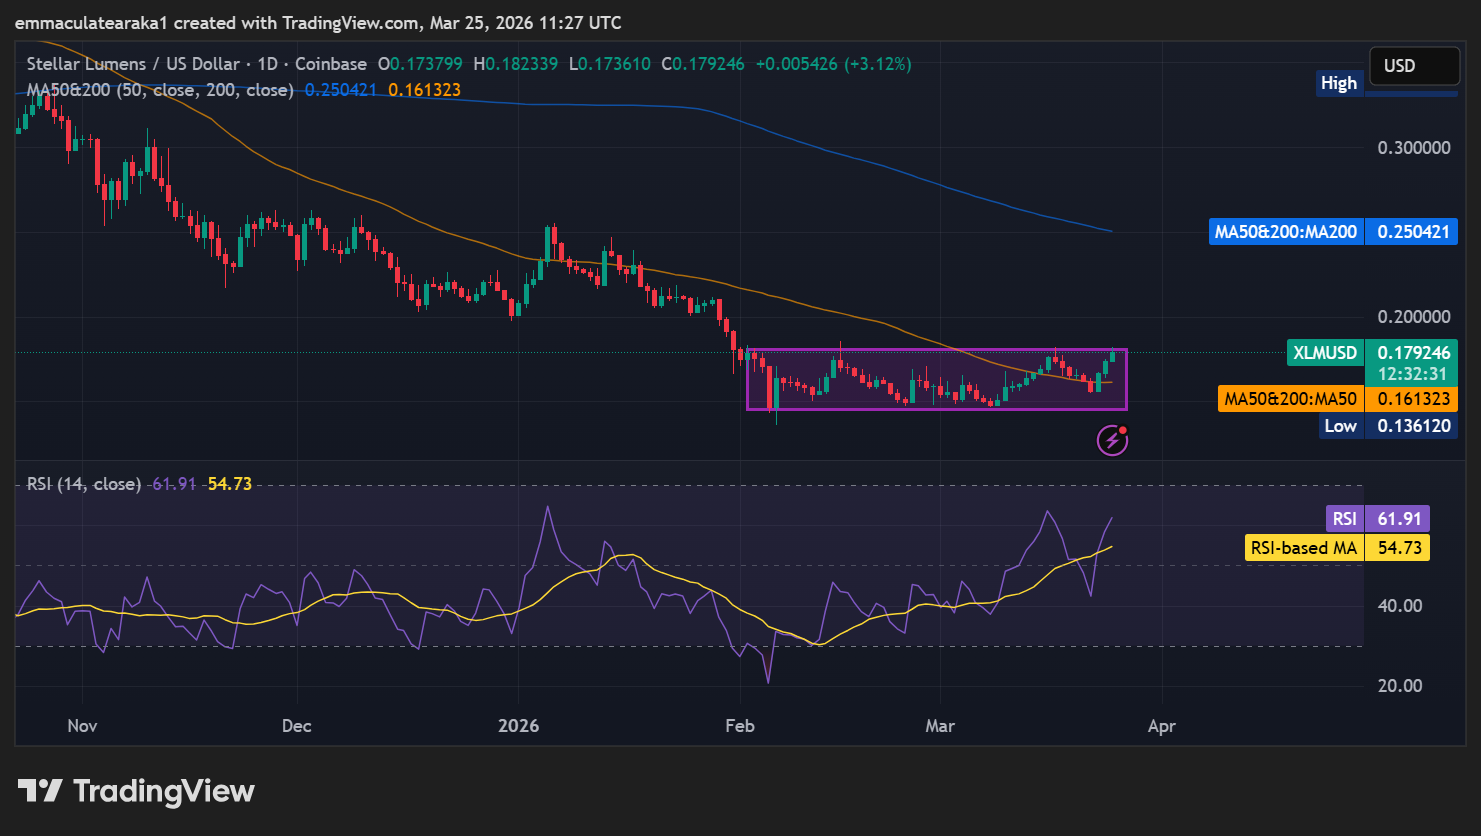Screen dimensions: 1481x836
Task: Click the High price label
Action: pyautogui.click(x=1338, y=84)
